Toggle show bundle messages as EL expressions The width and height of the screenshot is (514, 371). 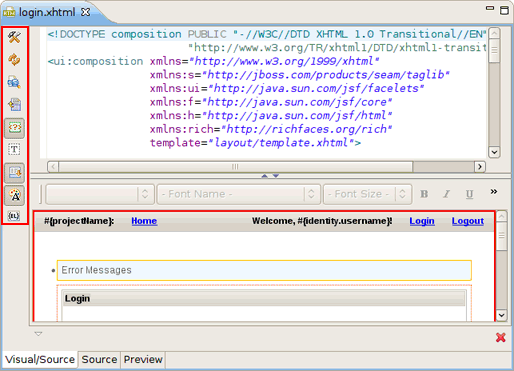pos(14,216)
